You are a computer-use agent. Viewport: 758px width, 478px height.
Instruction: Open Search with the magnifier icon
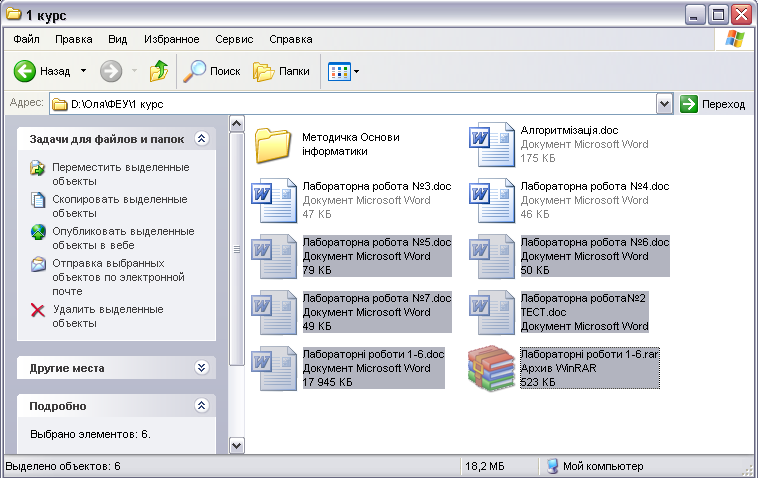point(194,72)
